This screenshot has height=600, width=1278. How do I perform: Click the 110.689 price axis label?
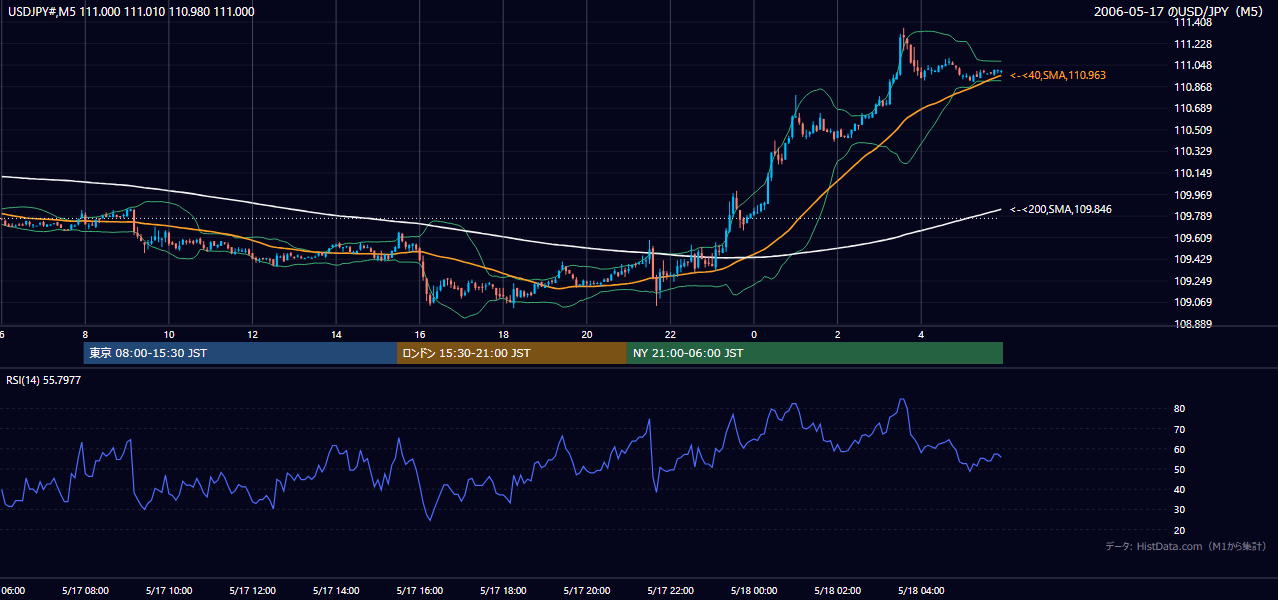tap(1193, 108)
